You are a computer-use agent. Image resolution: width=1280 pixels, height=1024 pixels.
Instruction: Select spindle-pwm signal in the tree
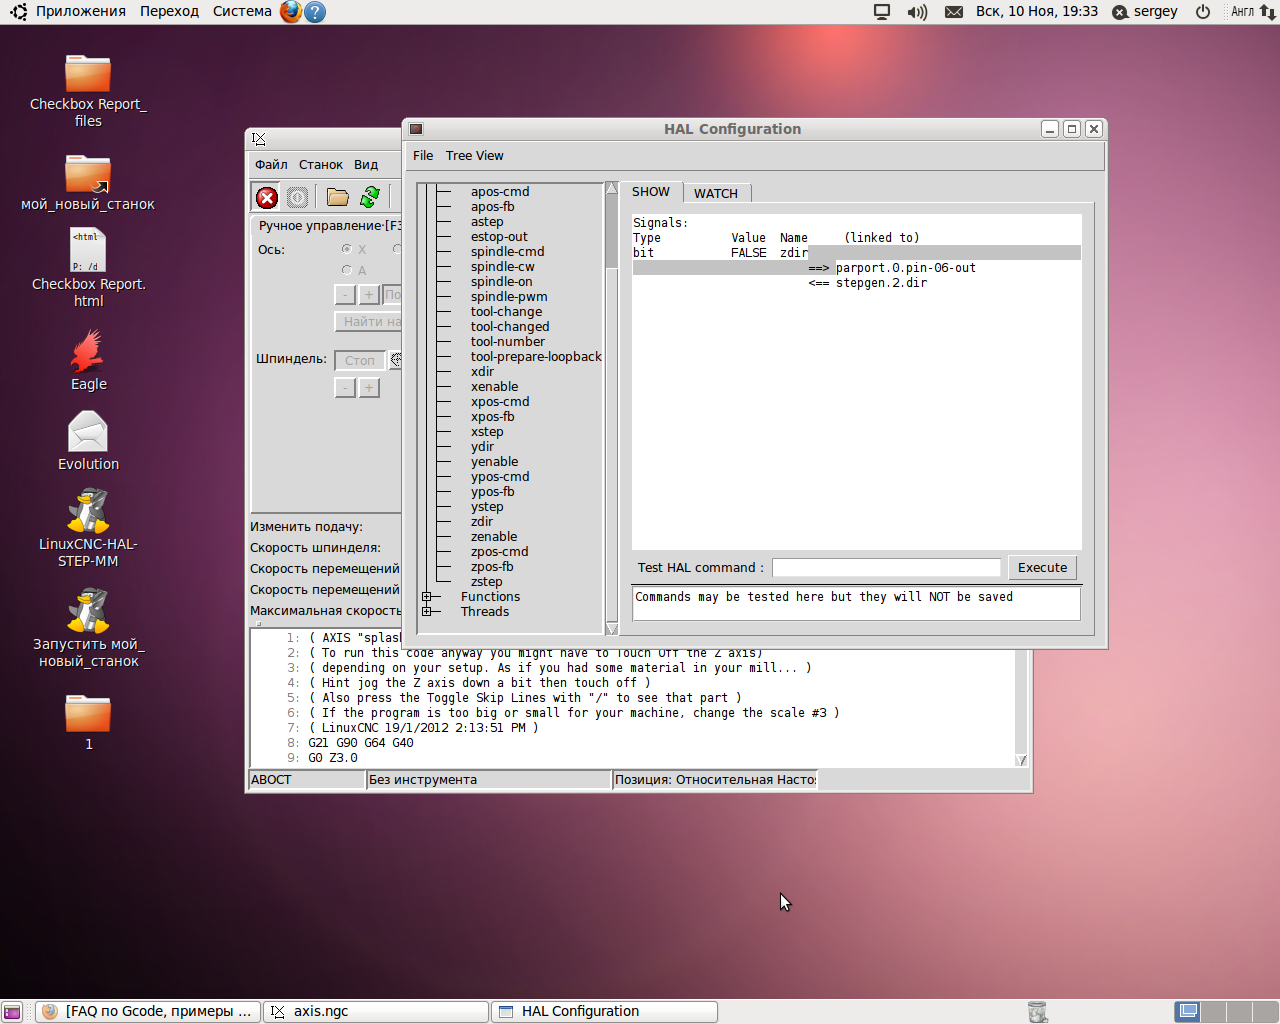[x=509, y=297]
